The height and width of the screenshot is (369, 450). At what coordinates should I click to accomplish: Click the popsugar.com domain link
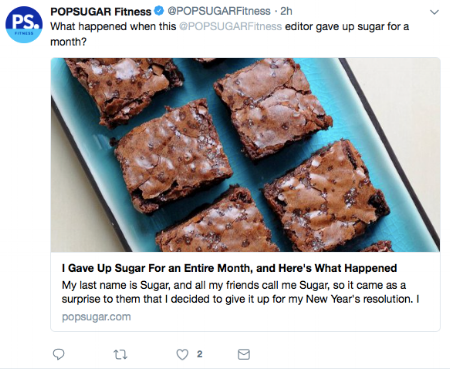(x=96, y=317)
